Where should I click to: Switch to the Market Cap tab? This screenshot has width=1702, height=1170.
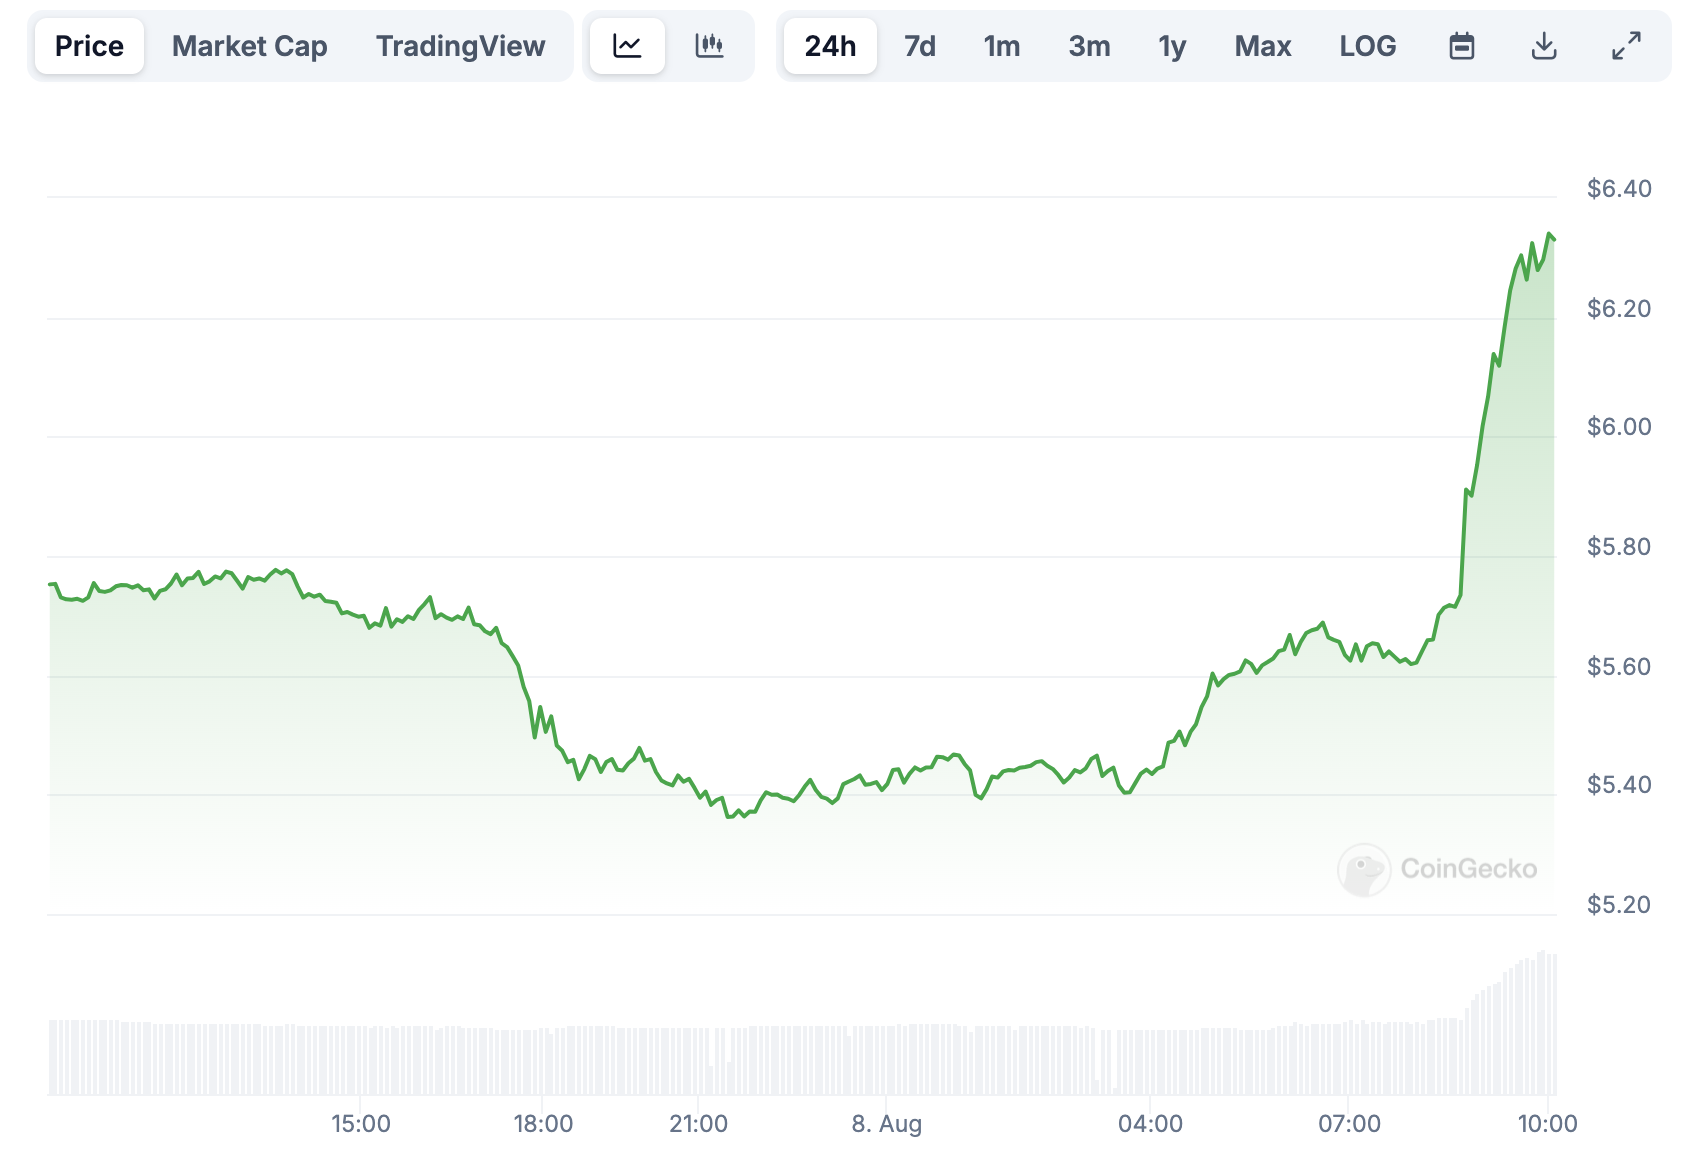coord(249,46)
